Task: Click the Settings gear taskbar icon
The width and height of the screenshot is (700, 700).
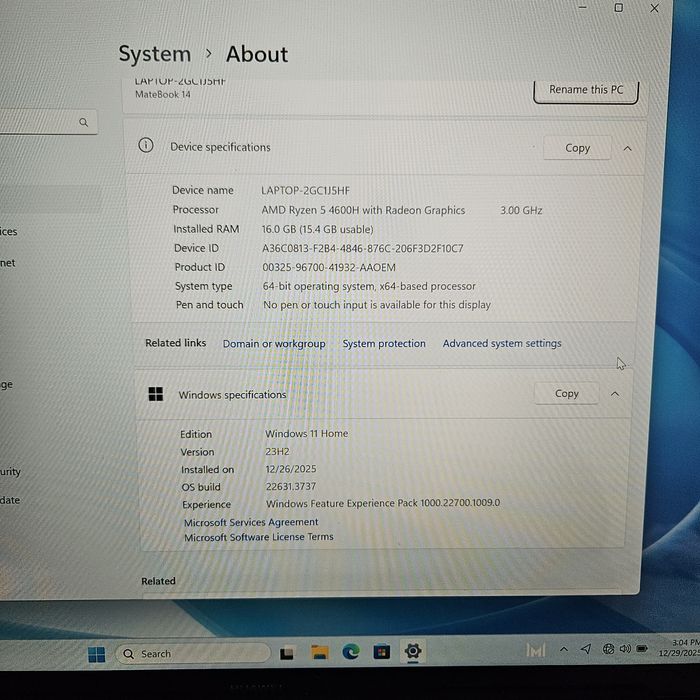Action: coord(413,651)
